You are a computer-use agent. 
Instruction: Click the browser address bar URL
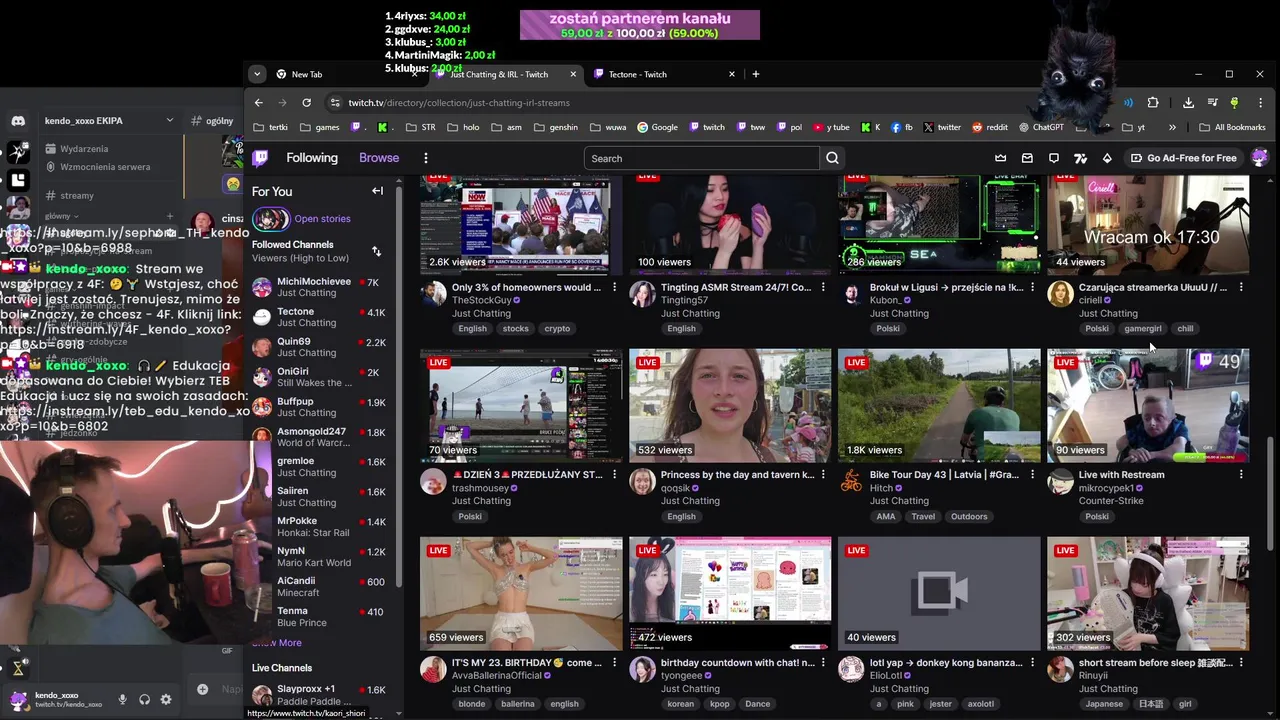point(459,102)
